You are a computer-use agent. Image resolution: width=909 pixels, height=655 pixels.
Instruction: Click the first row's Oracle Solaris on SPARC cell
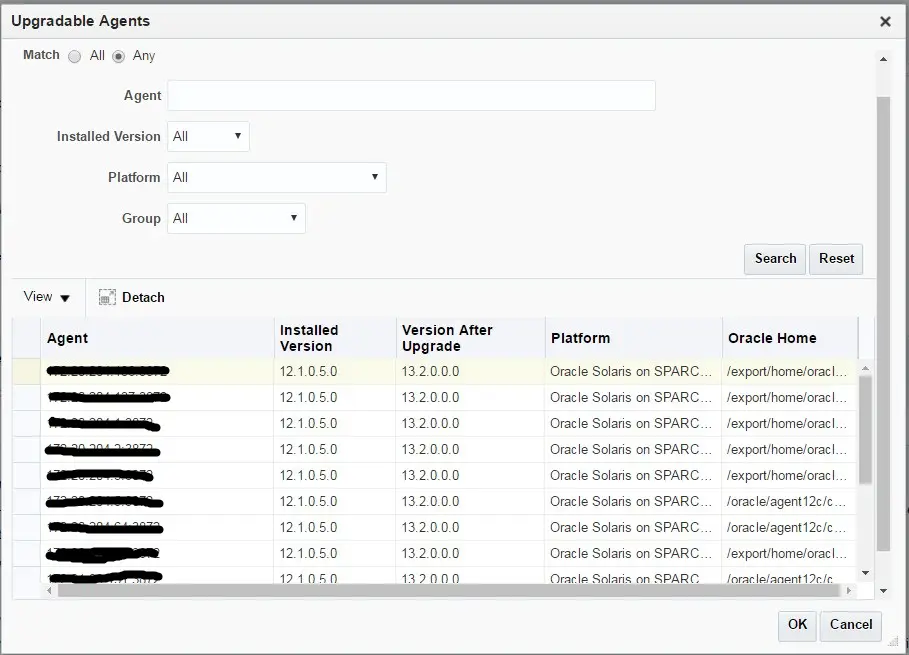pyautogui.click(x=634, y=372)
